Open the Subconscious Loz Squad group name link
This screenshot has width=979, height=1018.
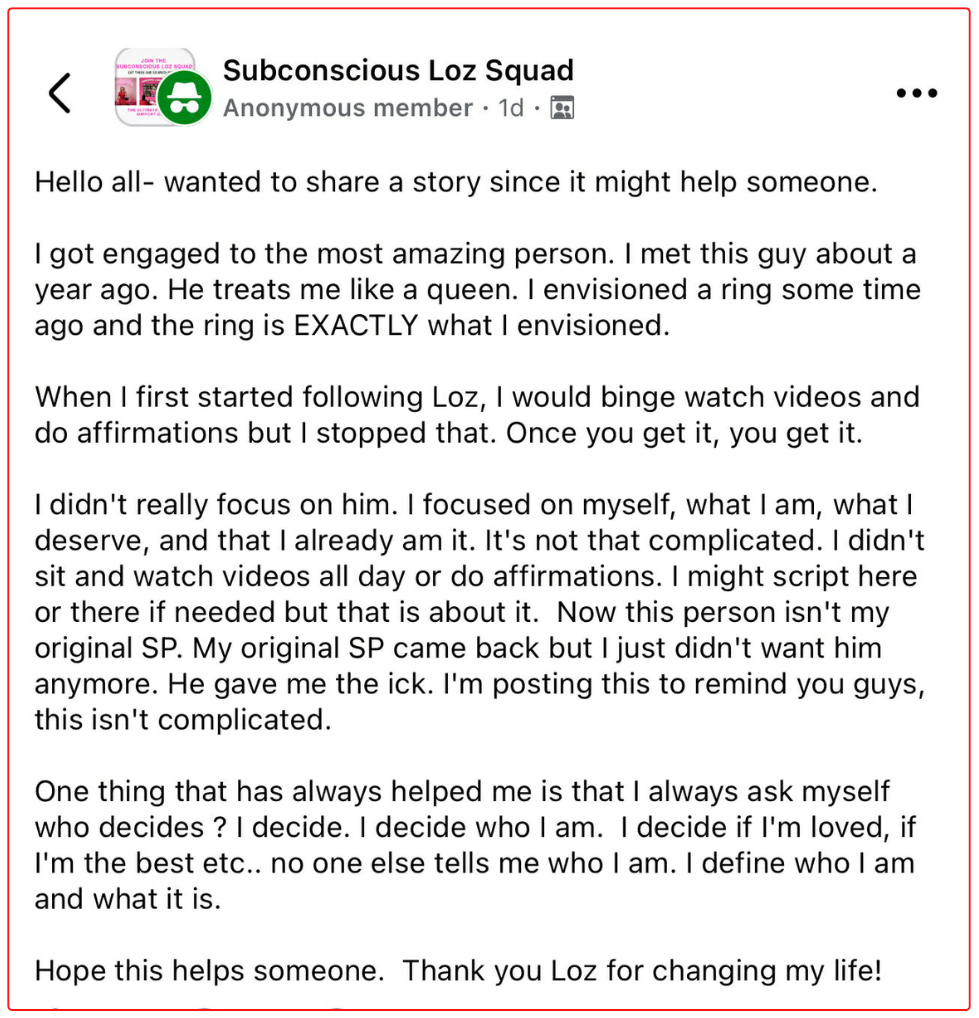click(398, 70)
